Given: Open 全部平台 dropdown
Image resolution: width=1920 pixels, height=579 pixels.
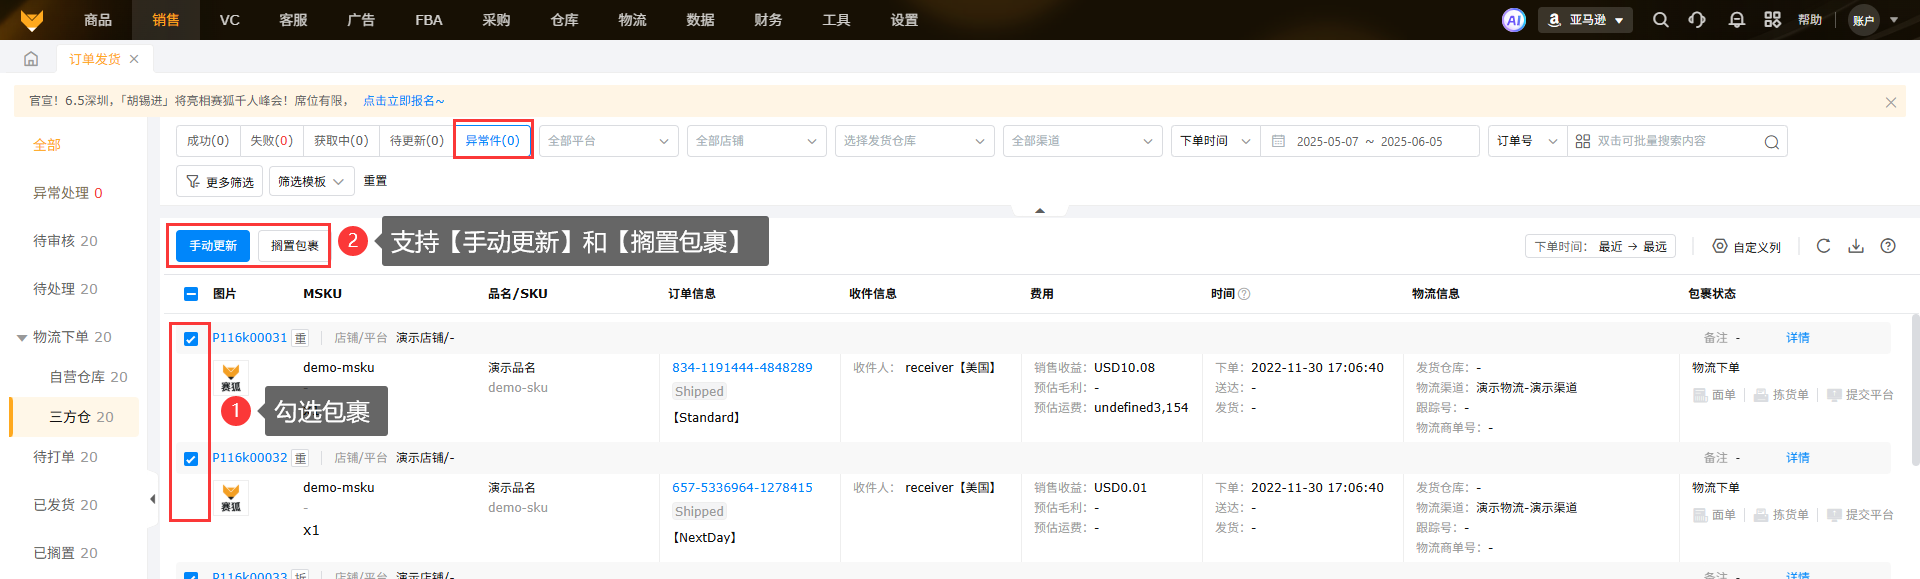Looking at the screenshot, I should (609, 141).
